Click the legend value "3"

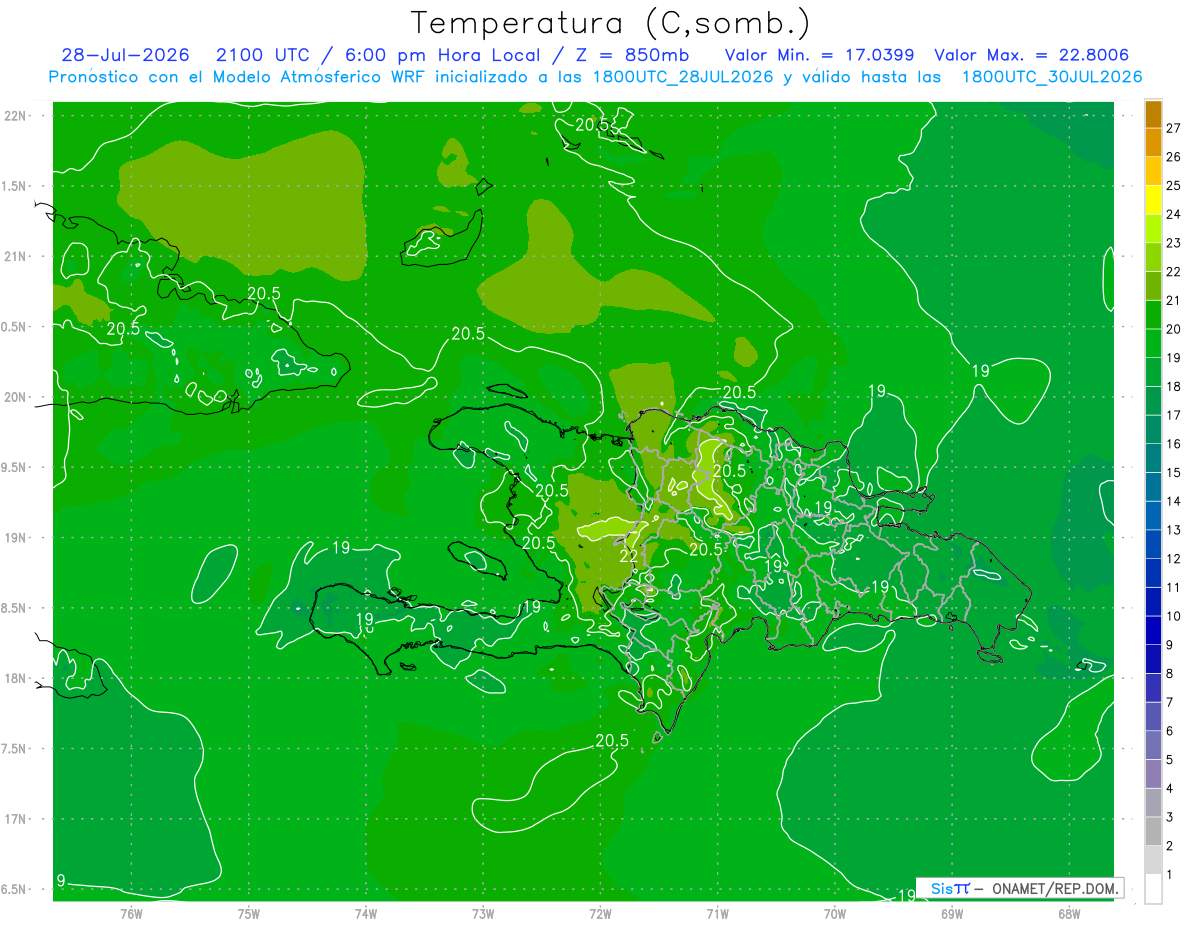pyautogui.click(x=1170, y=817)
